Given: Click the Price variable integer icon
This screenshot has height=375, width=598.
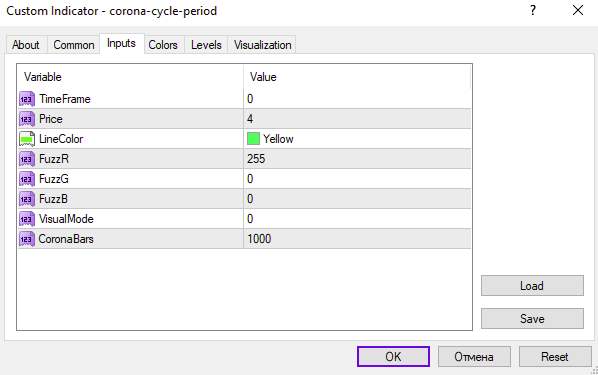Looking at the screenshot, I should [27, 119].
